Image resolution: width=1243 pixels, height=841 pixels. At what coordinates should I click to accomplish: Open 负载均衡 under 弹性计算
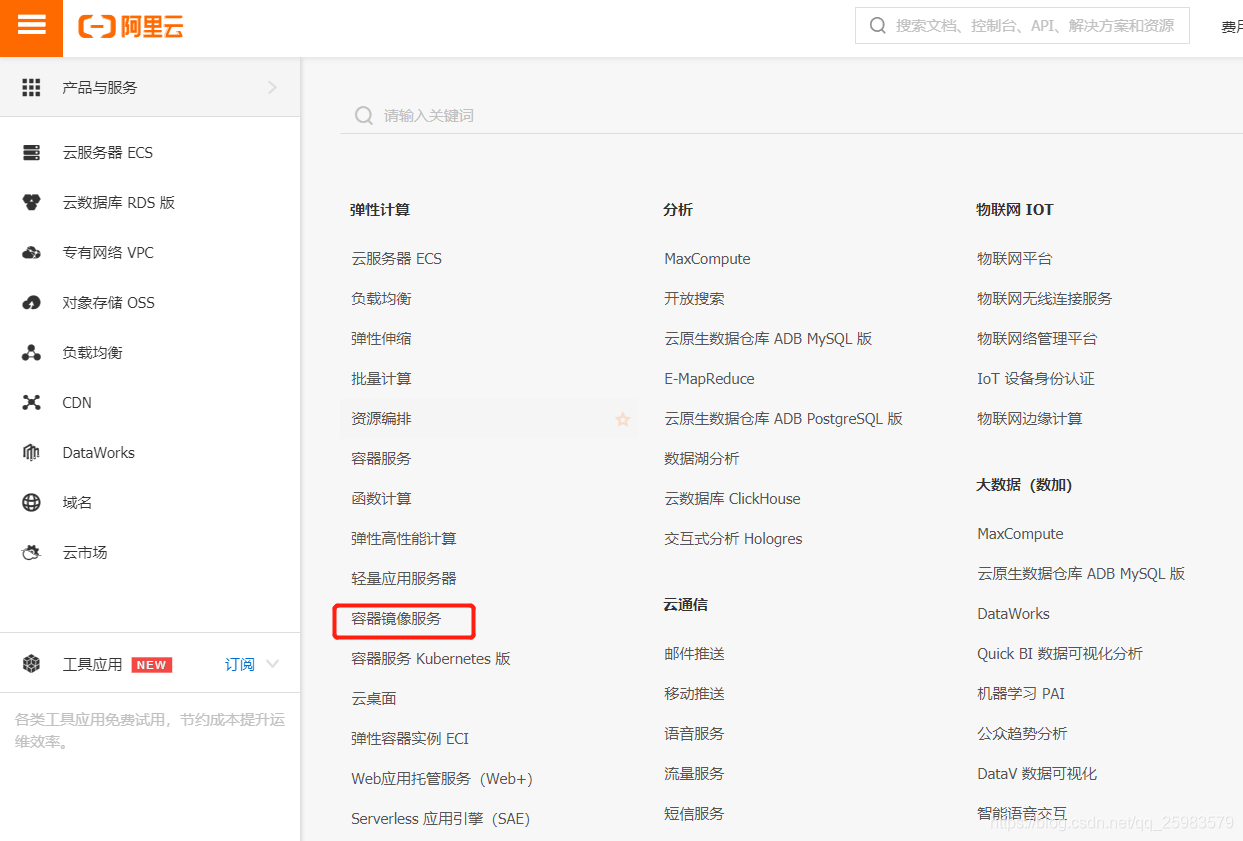pyautogui.click(x=381, y=299)
